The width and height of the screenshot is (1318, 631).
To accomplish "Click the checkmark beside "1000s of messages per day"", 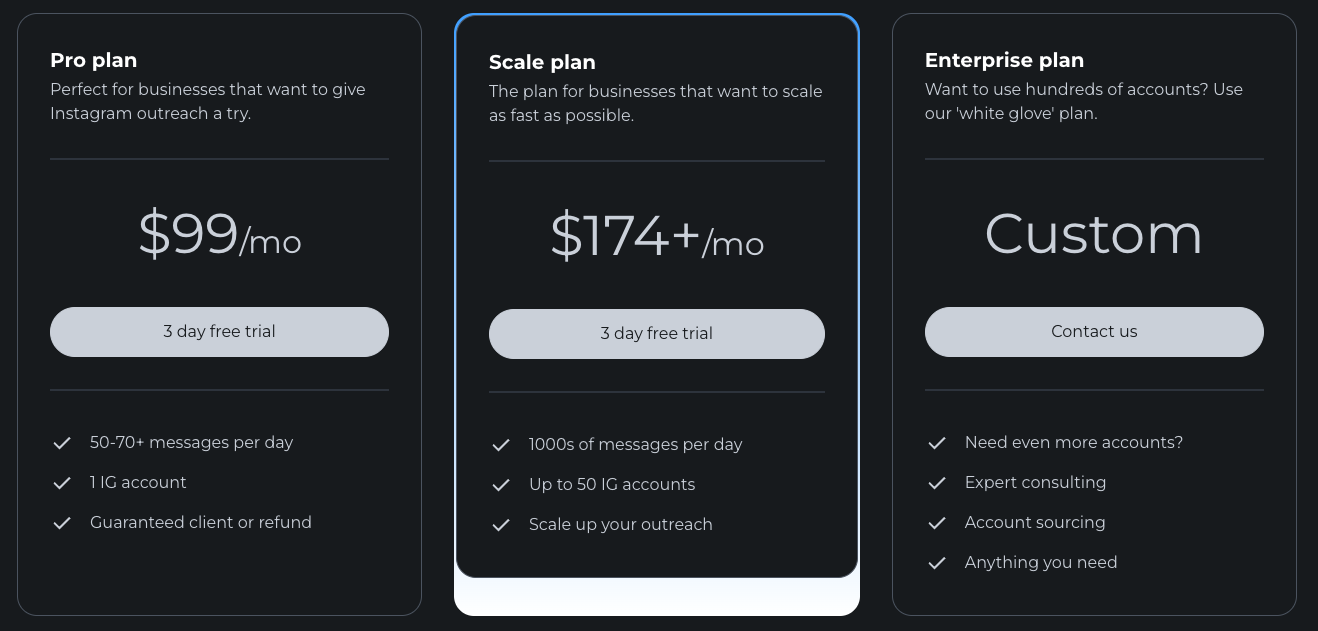I will coord(500,444).
